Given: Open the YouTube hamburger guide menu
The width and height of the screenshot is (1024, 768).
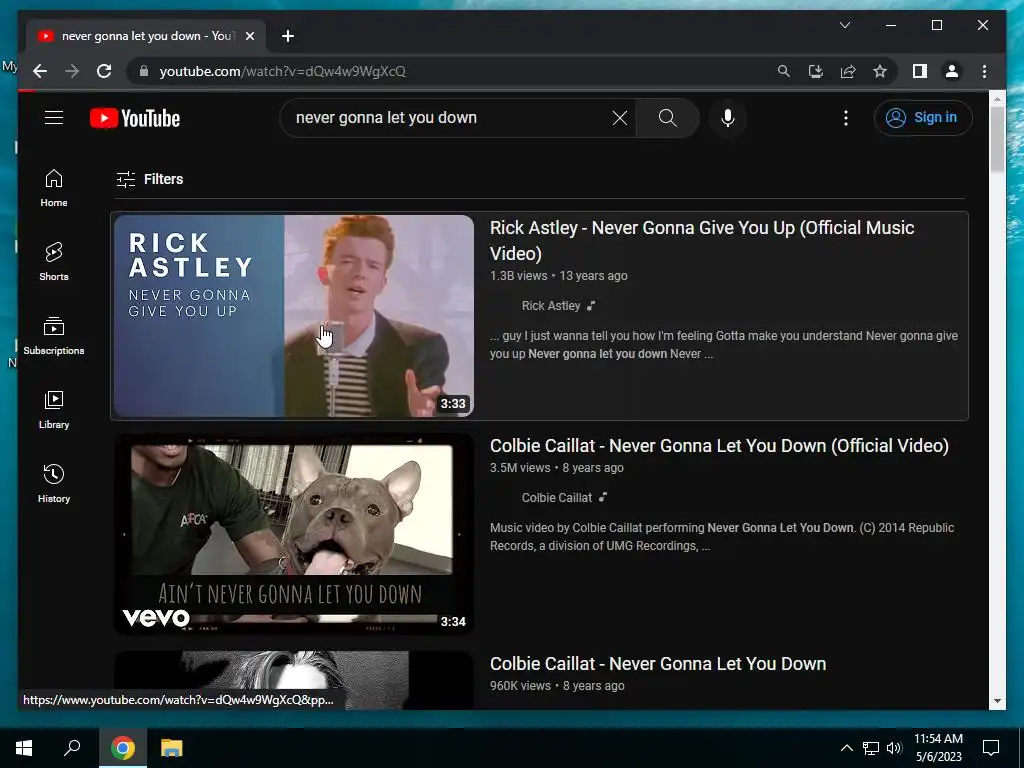Looking at the screenshot, I should (54, 118).
